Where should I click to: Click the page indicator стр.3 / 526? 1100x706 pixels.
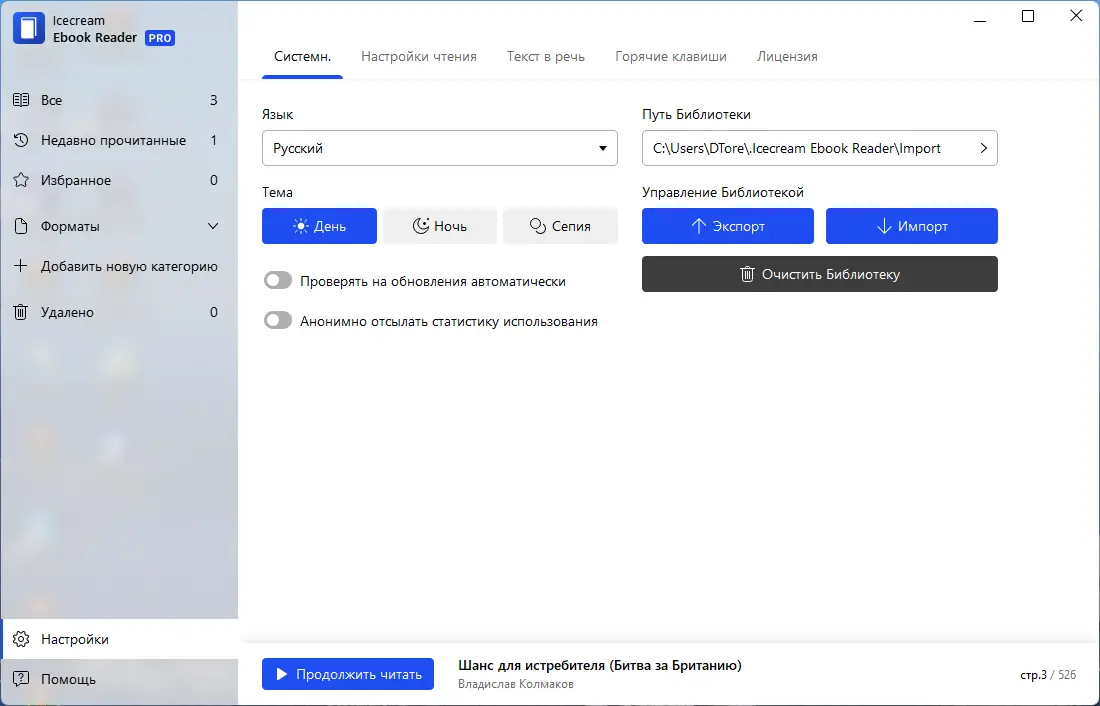coord(1048,674)
